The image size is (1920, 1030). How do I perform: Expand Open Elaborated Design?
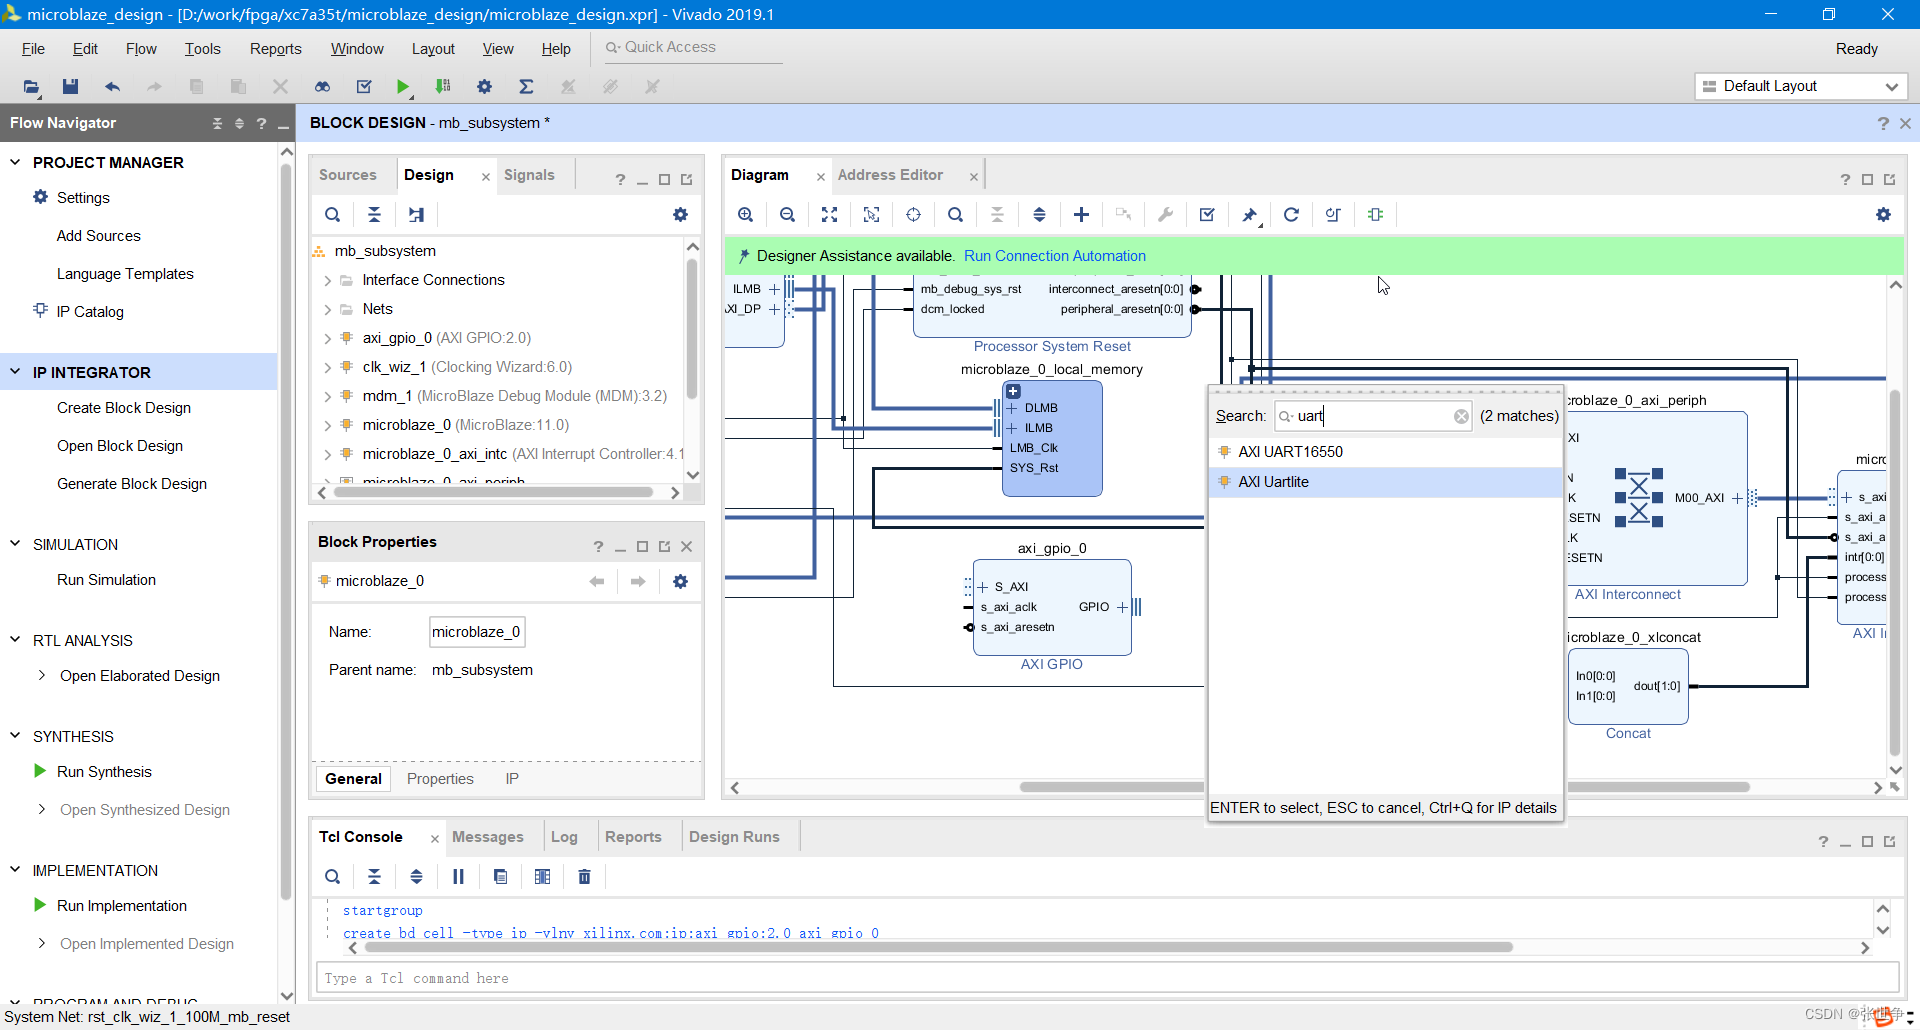[x=41, y=675]
